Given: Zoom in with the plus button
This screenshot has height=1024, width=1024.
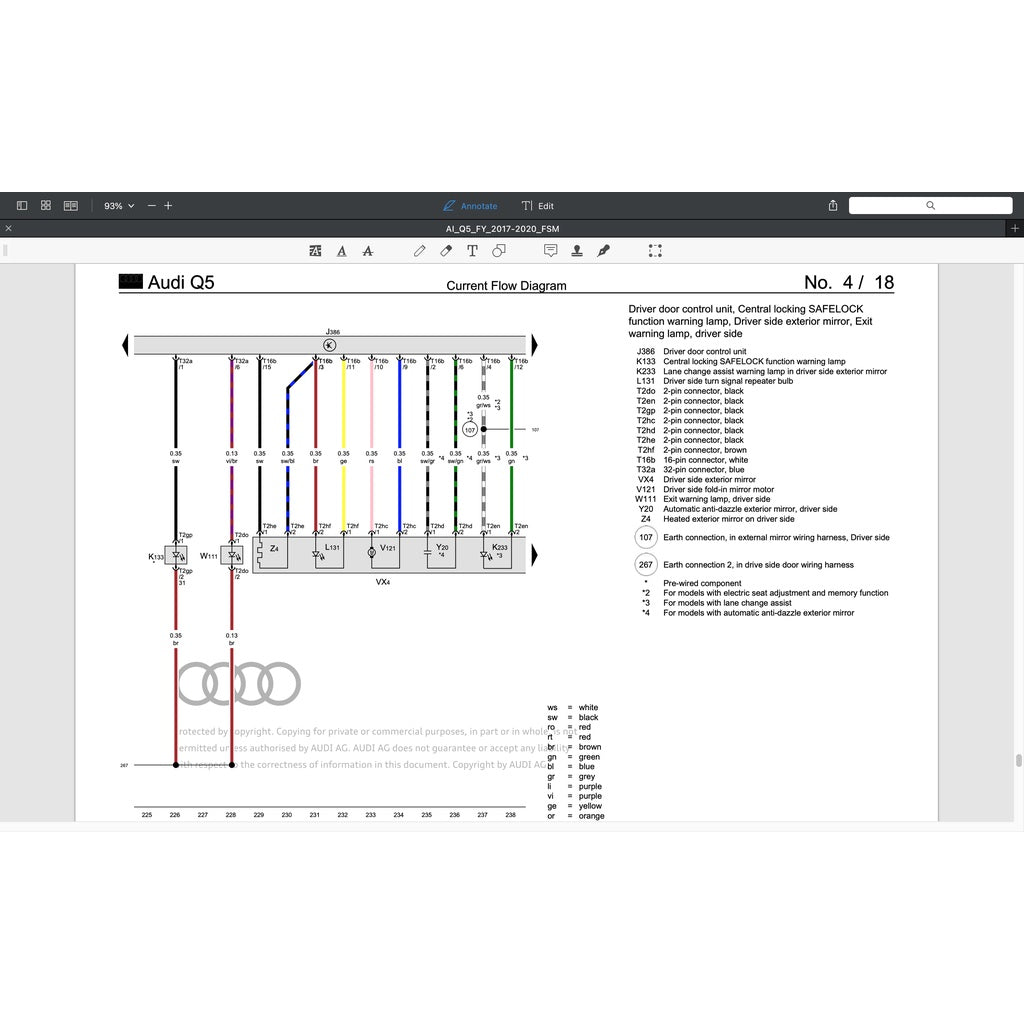Looking at the screenshot, I should click(168, 205).
